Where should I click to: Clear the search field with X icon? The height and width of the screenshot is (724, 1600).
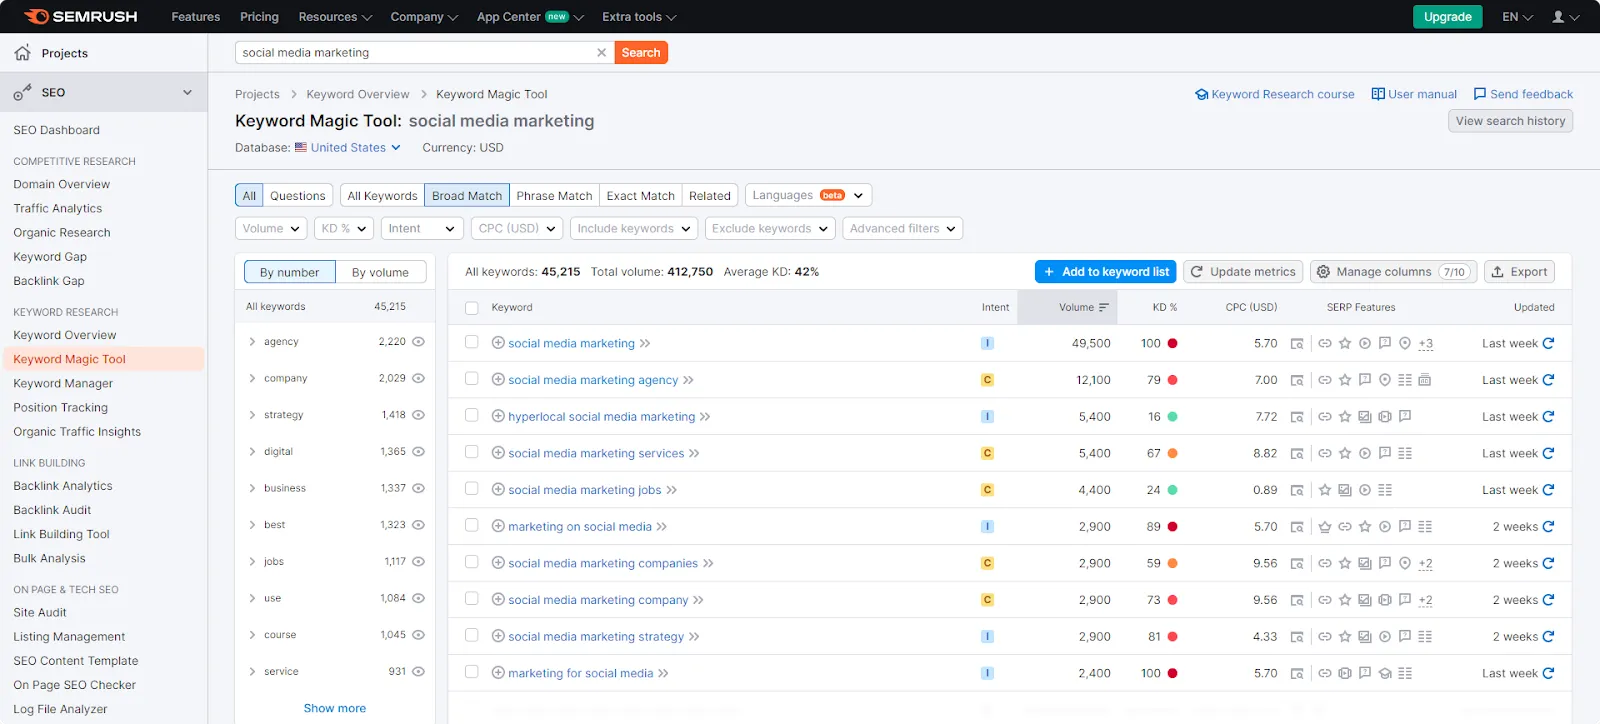pyautogui.click(x=601, y=53)
